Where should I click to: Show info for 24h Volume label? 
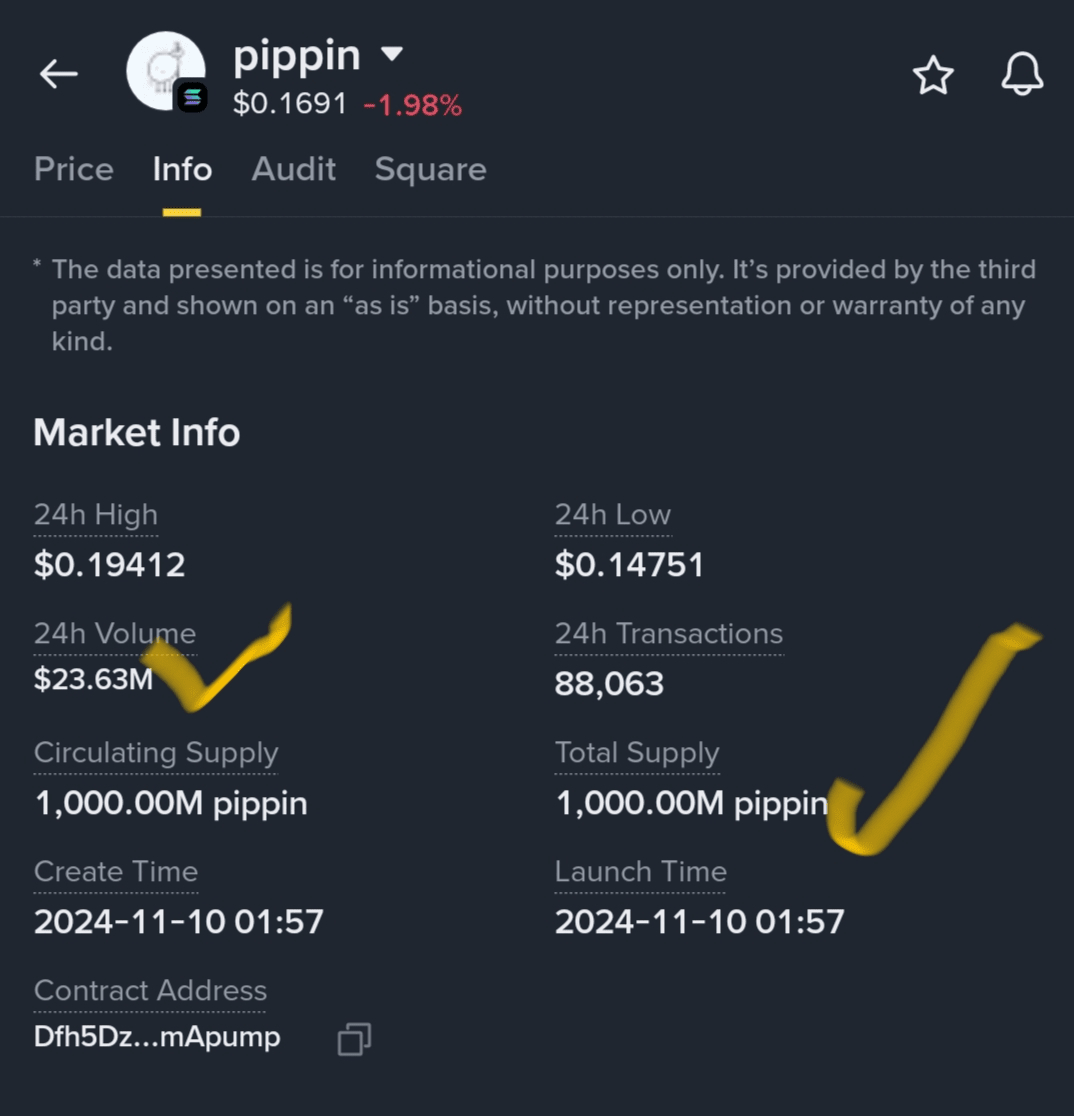click(x=114, y=634)
